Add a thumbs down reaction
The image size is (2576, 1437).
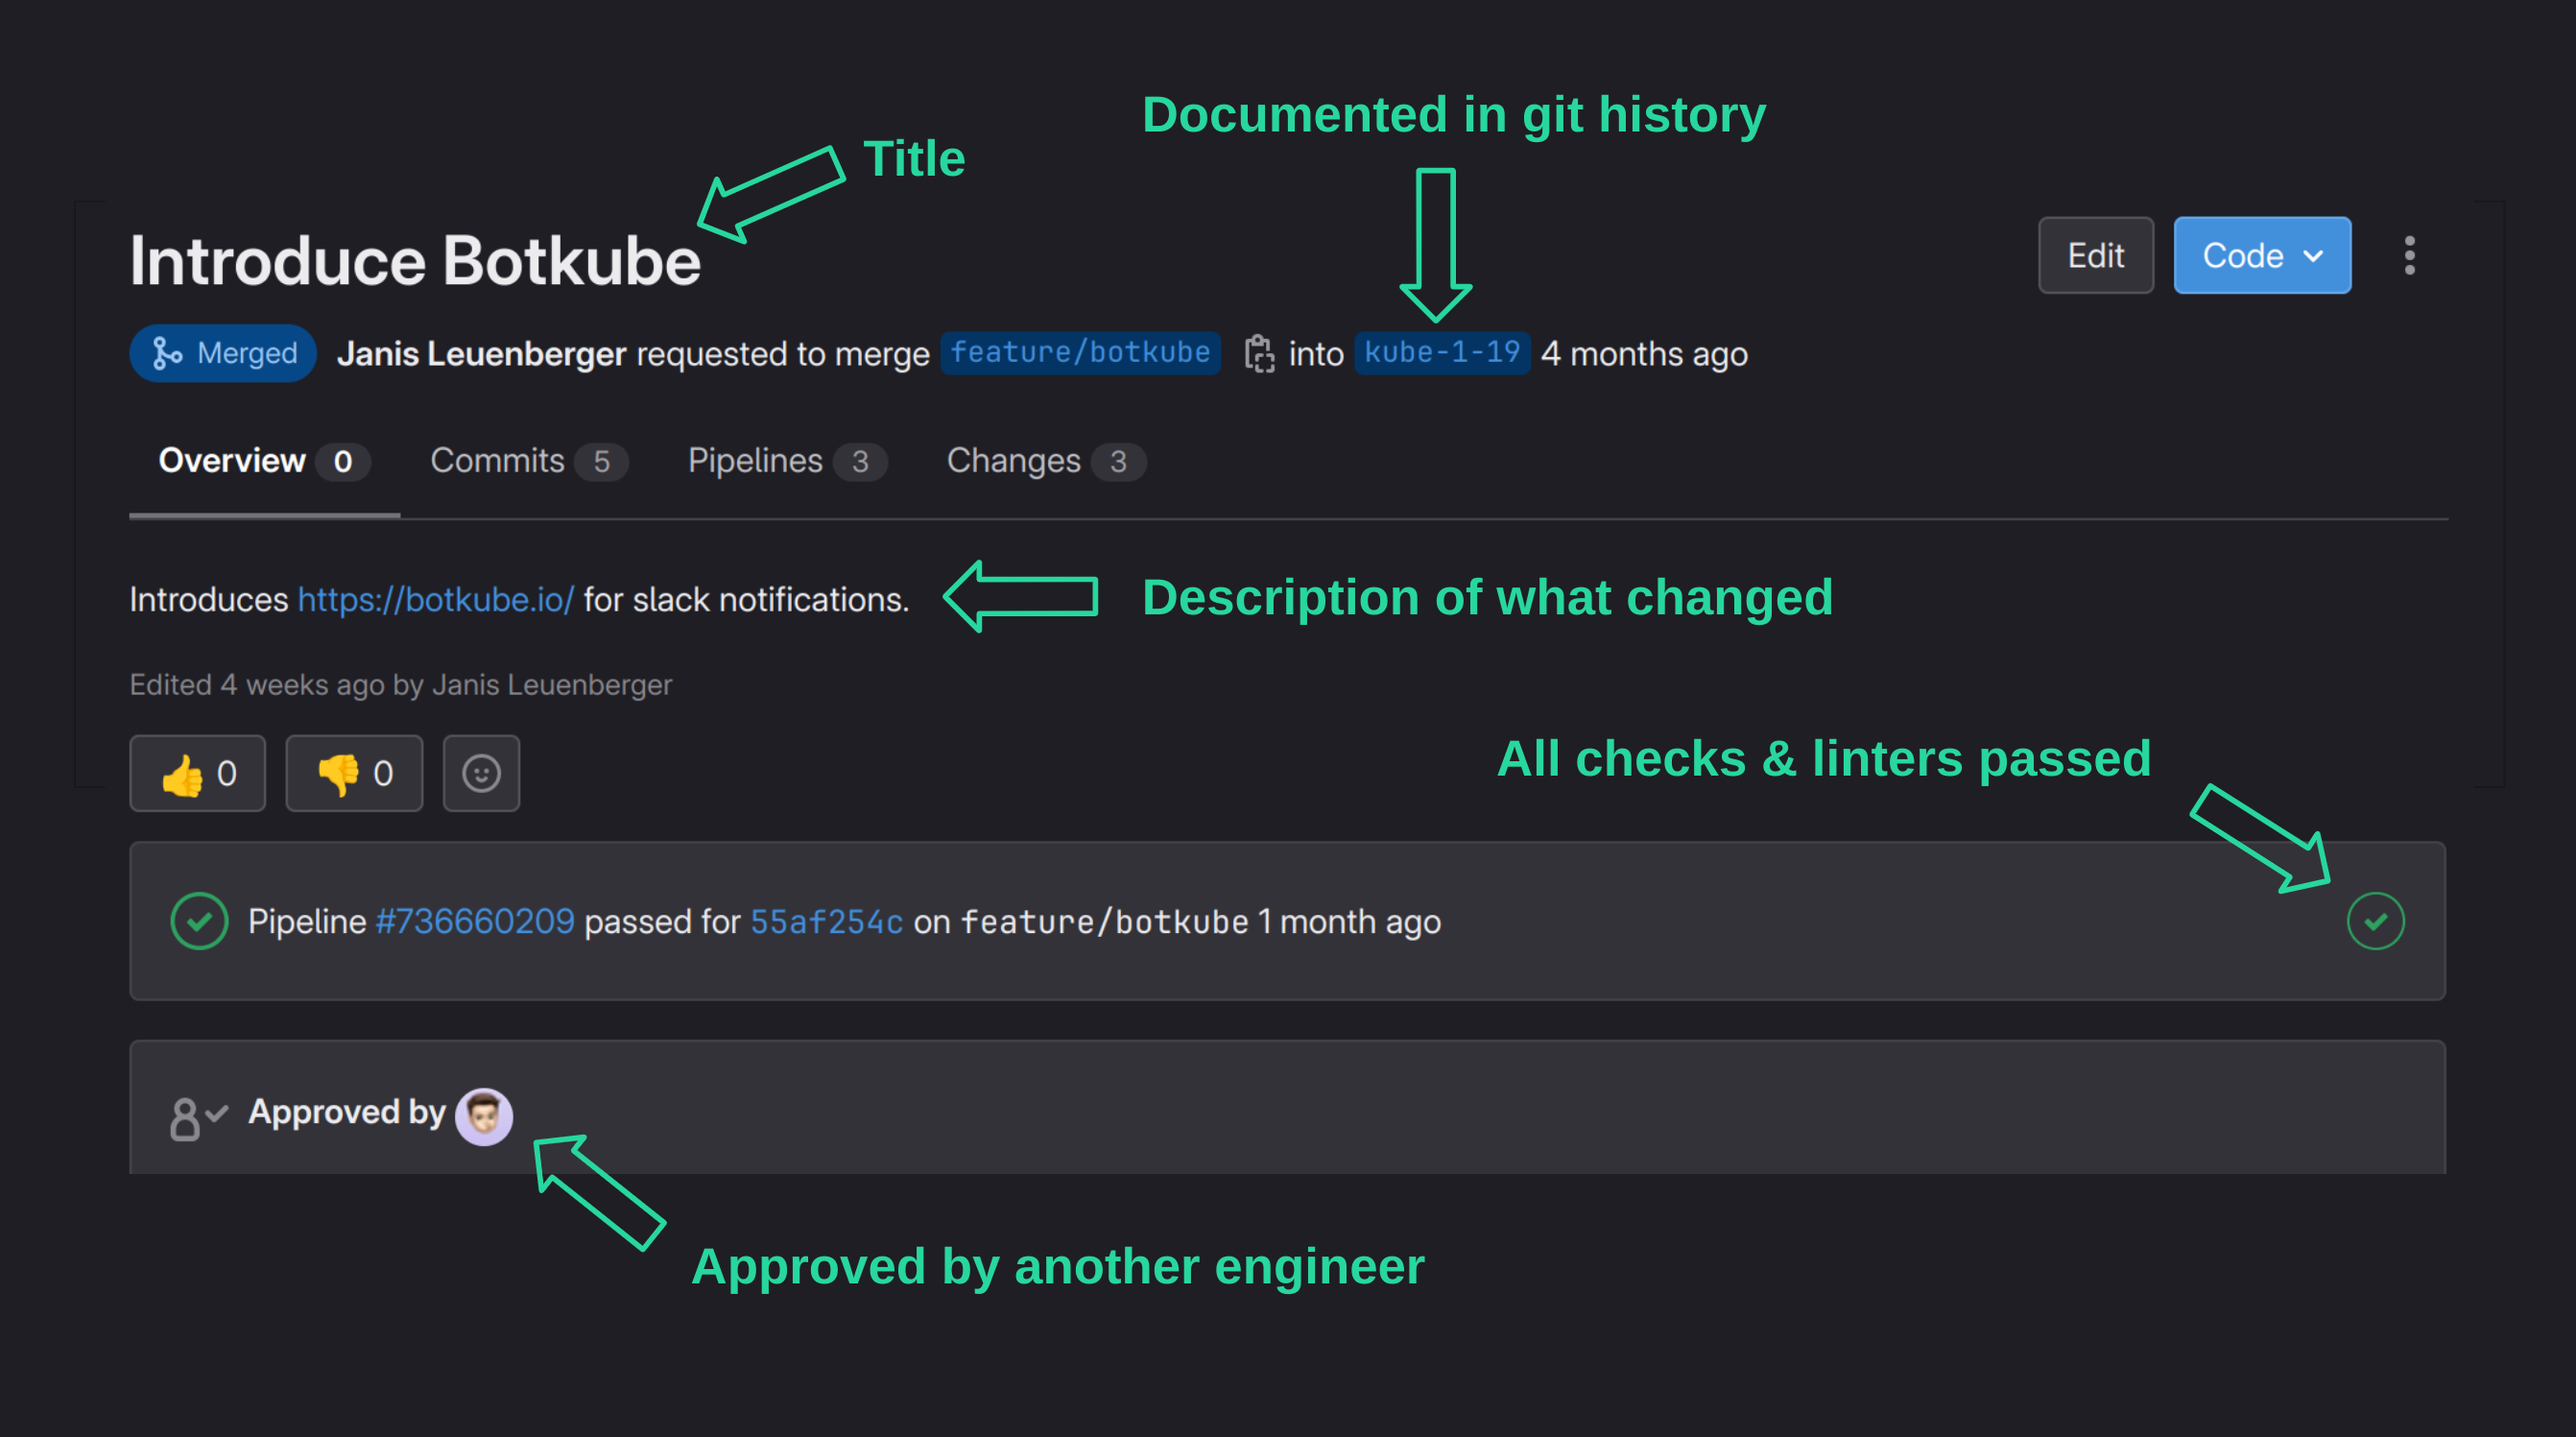[x=354, y=773]
